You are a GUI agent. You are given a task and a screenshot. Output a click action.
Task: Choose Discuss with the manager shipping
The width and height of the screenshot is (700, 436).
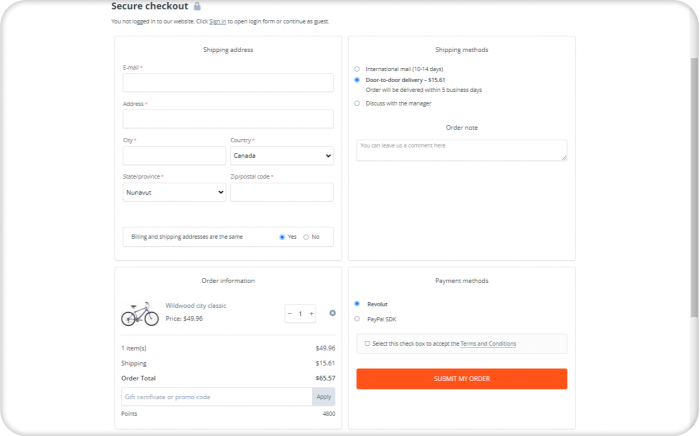357,104
